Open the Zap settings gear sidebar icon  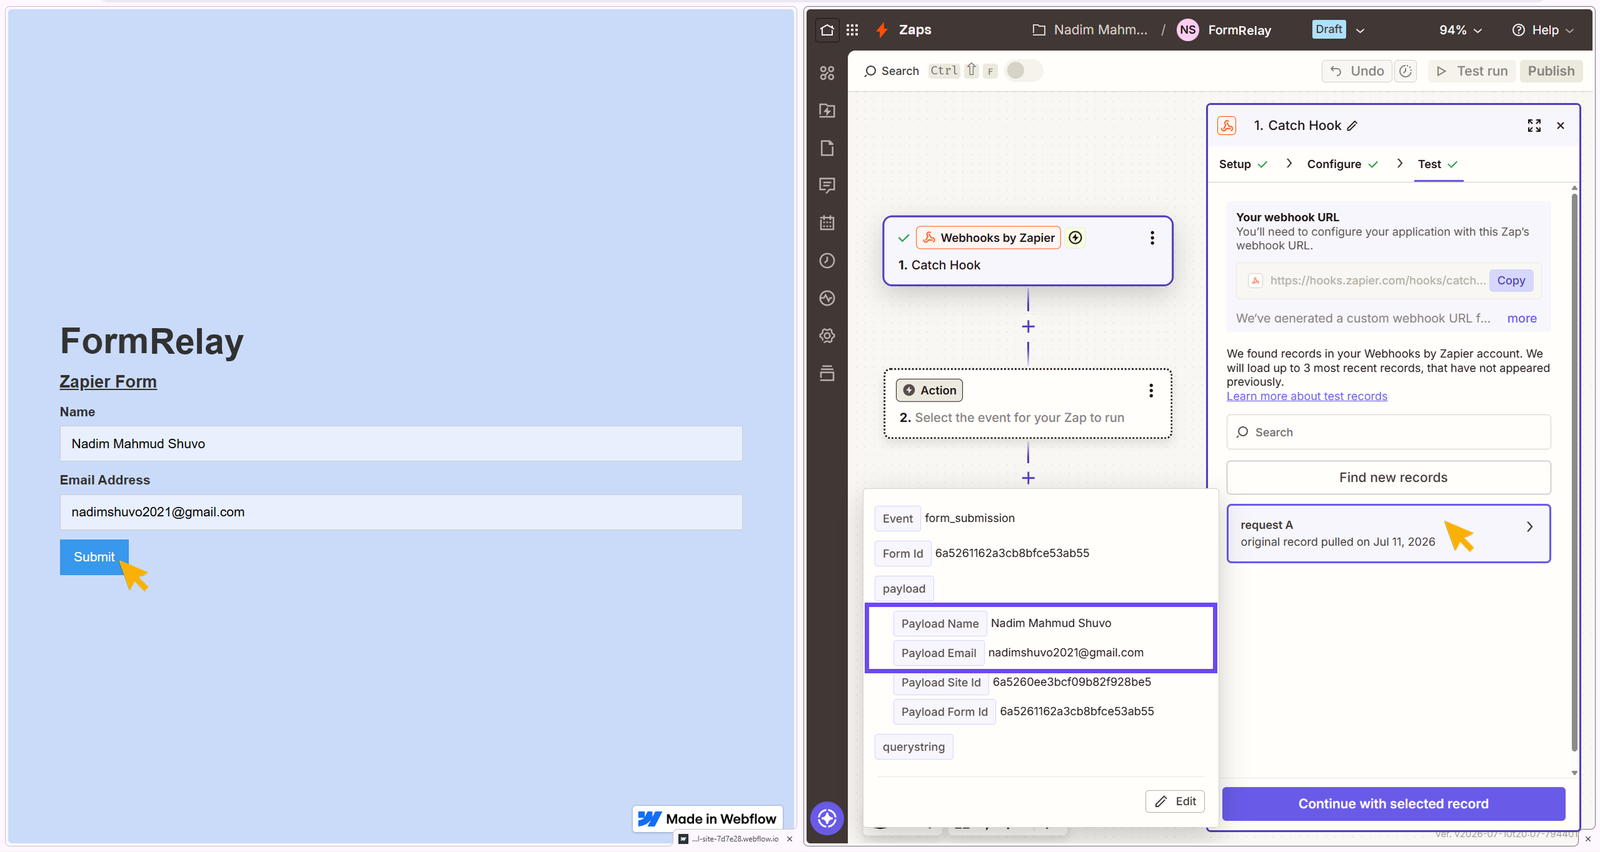point(827,336)
